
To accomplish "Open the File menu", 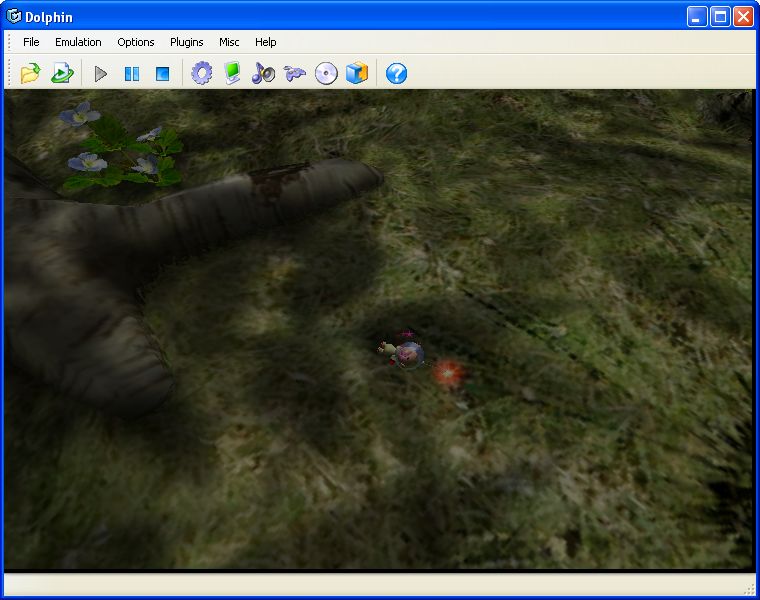I will click(x=31, y=42).
